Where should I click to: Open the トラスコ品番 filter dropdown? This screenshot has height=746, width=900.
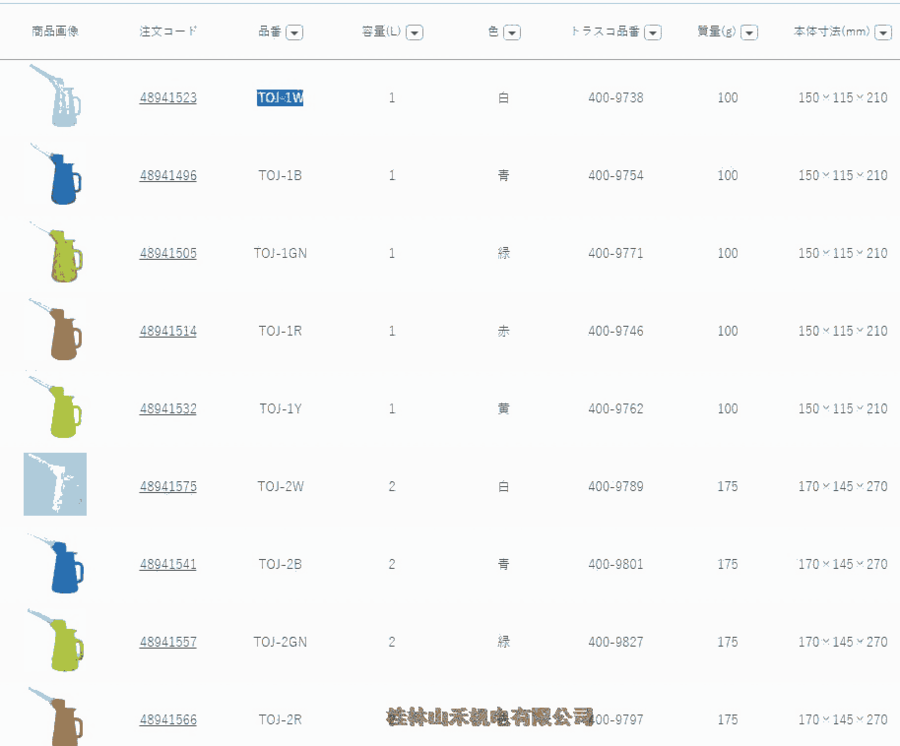(653, 32)
